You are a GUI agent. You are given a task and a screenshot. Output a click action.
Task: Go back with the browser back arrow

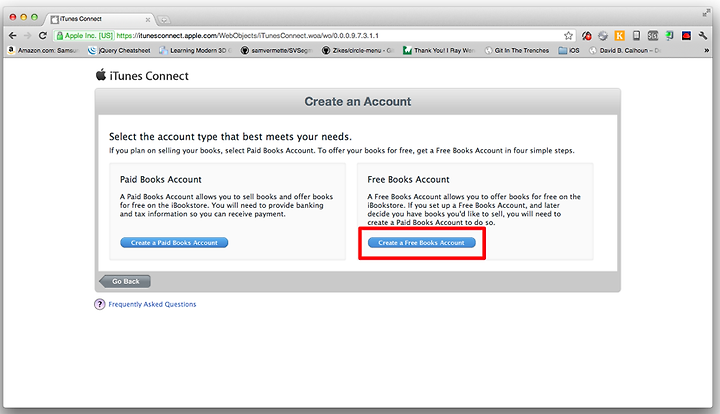(12, 35)
